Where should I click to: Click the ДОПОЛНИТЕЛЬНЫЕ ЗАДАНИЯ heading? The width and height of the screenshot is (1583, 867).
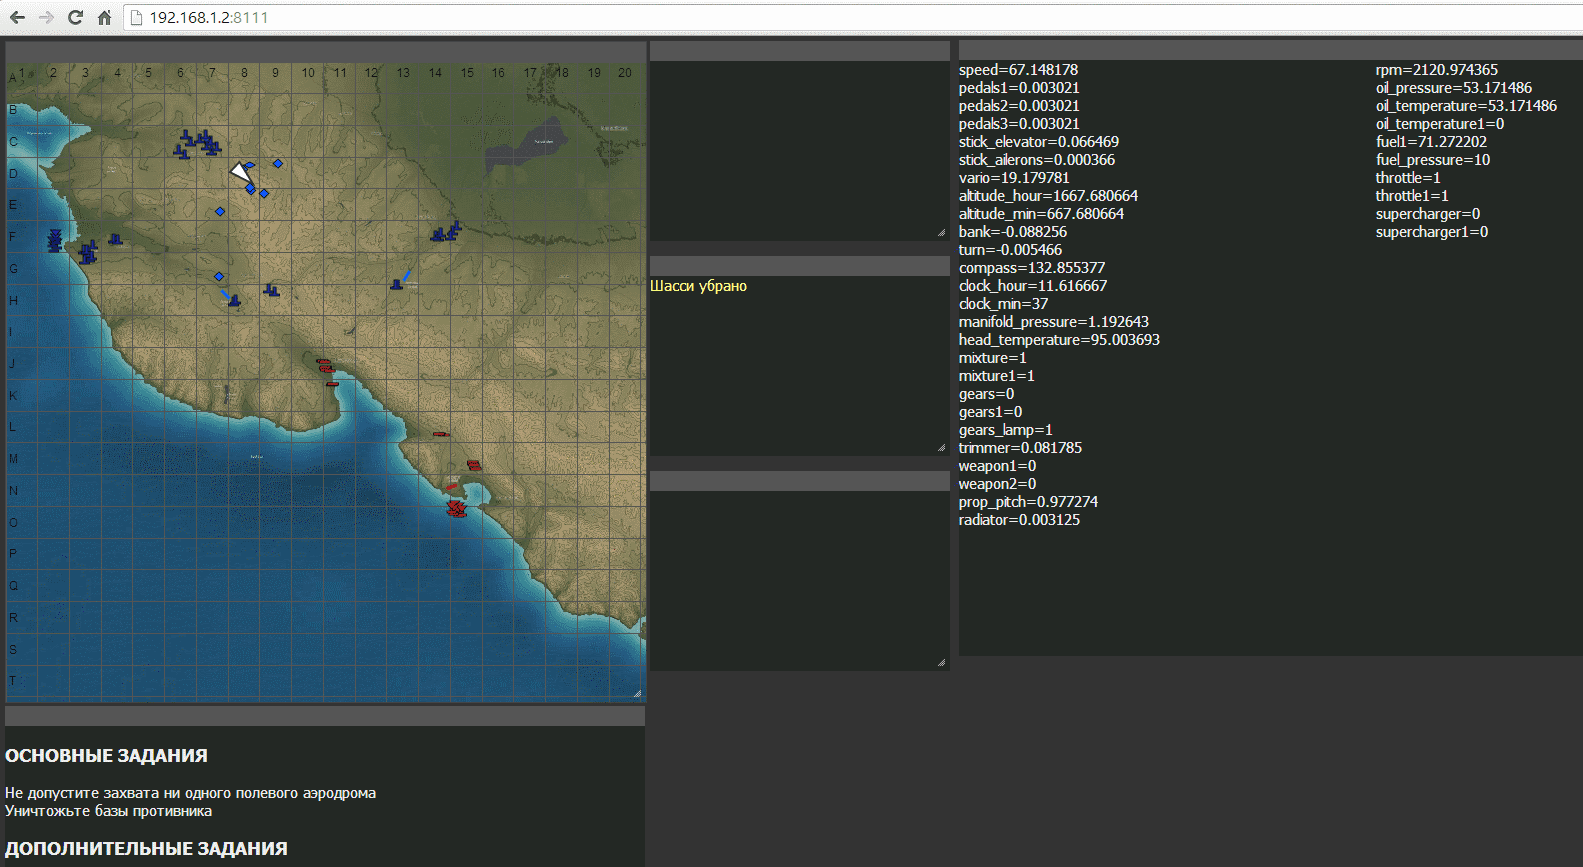[x=146, y=849]
